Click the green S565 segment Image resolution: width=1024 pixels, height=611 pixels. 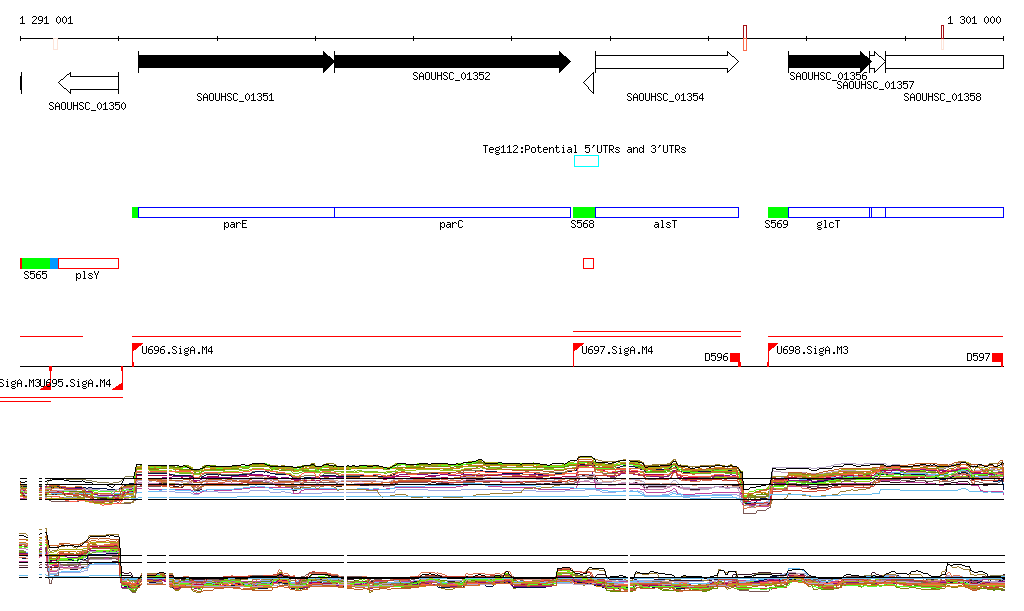36,263
